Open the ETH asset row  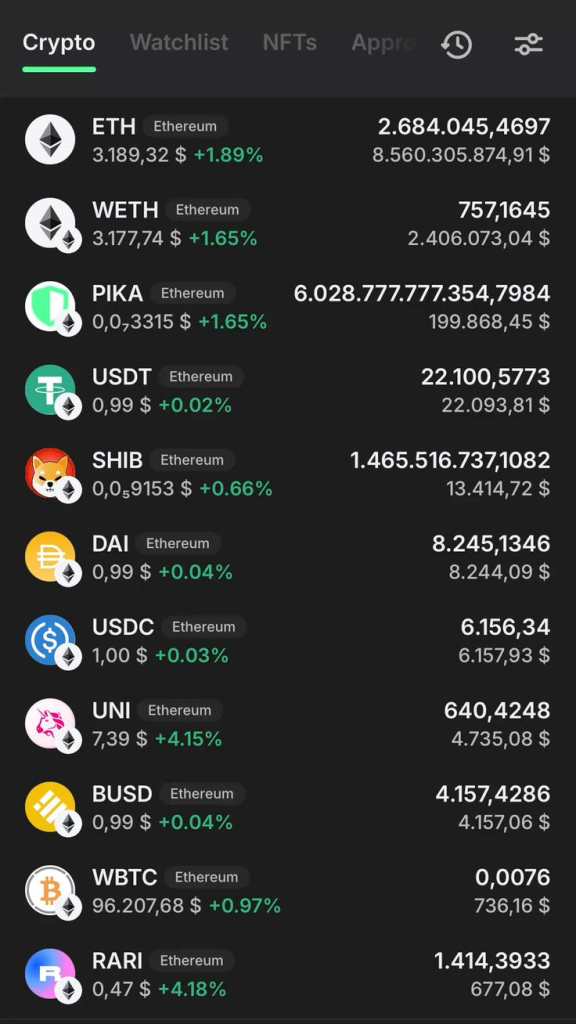coord(288,138)
